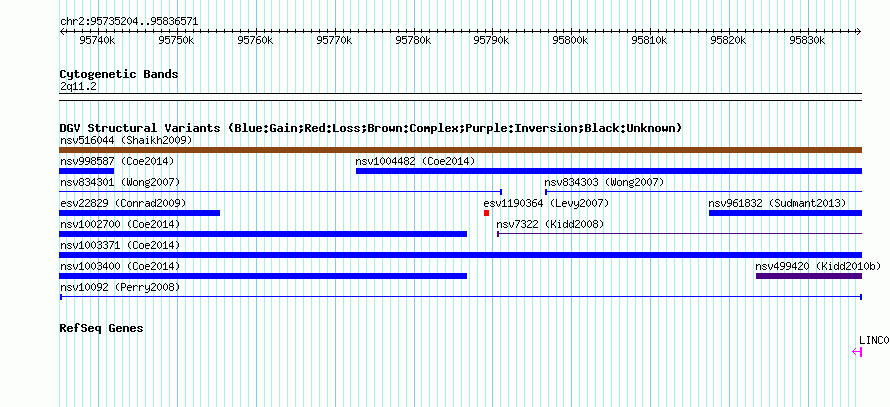890x407 pixels.
Task: Click the ruler's right end arrowhead
Action: click(x=859, y=32)
